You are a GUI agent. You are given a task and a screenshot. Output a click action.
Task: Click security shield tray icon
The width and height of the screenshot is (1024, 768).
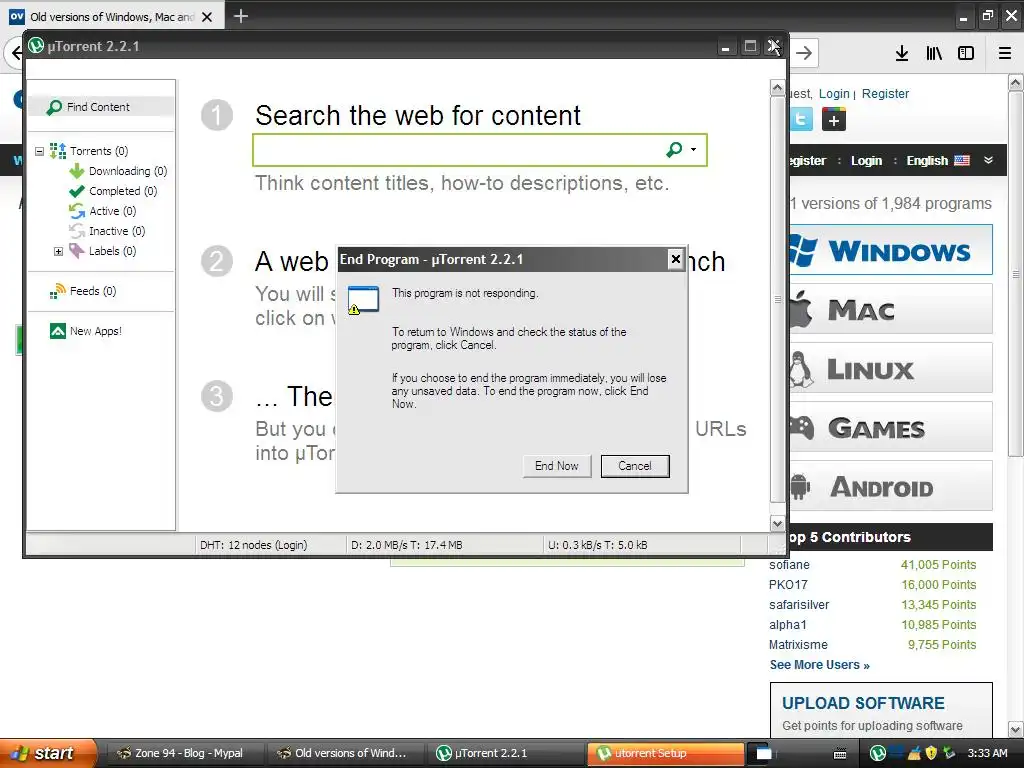931,753
